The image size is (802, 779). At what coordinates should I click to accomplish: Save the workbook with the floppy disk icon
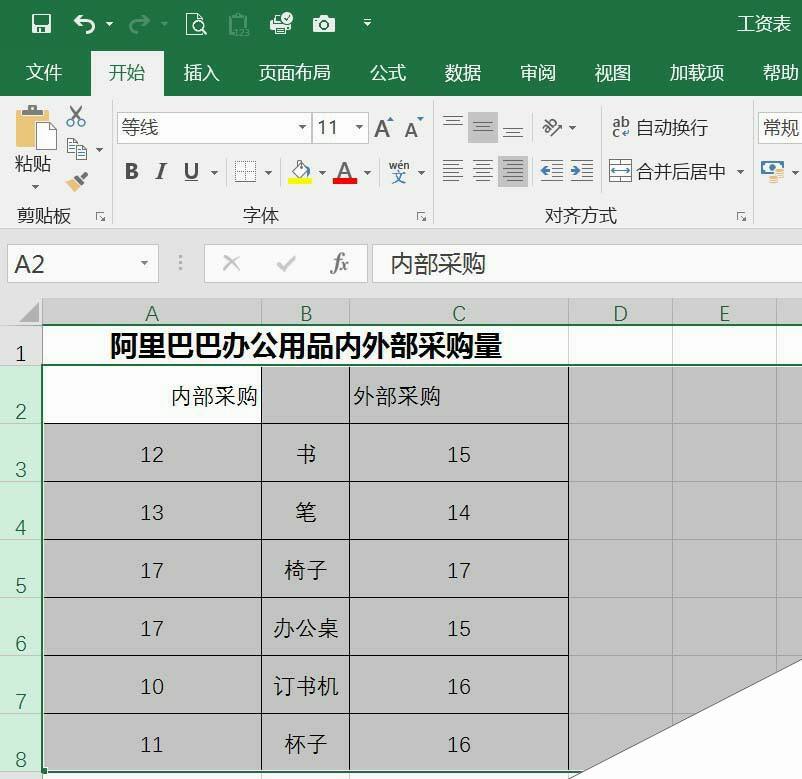pyautogui.click(x=41, y=24)
